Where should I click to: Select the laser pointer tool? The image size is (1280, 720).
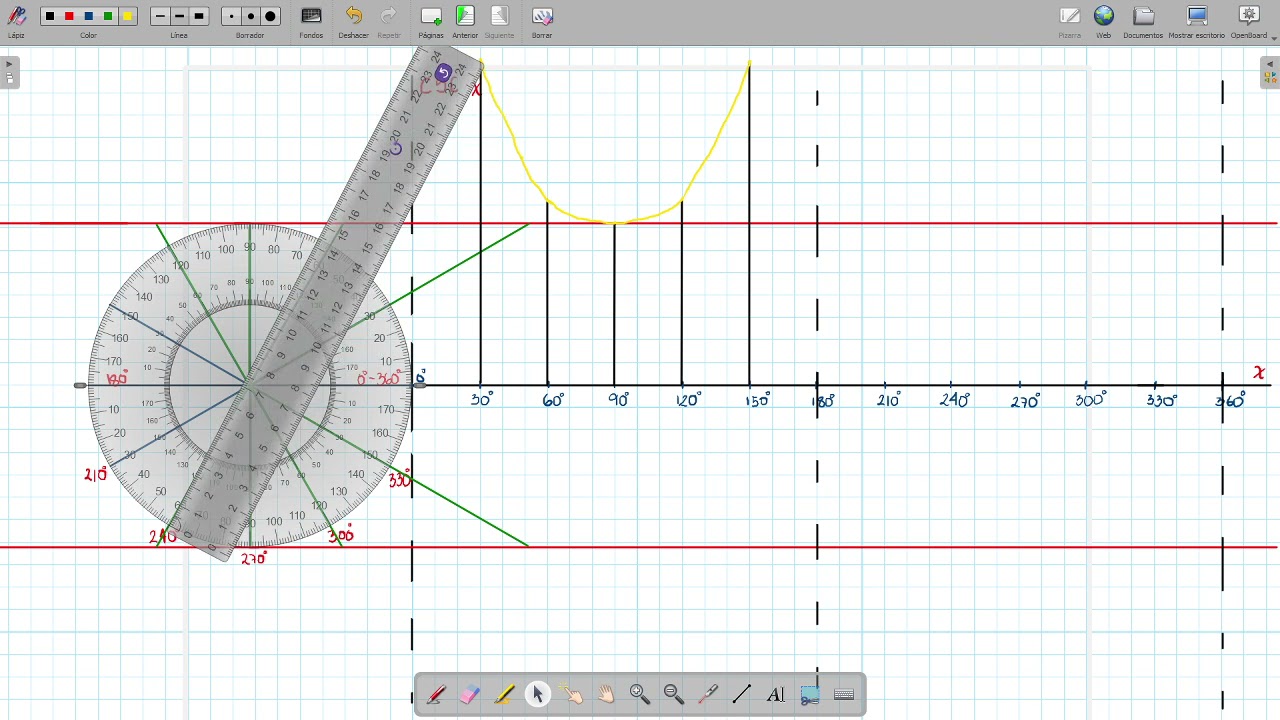pos(708,695)
